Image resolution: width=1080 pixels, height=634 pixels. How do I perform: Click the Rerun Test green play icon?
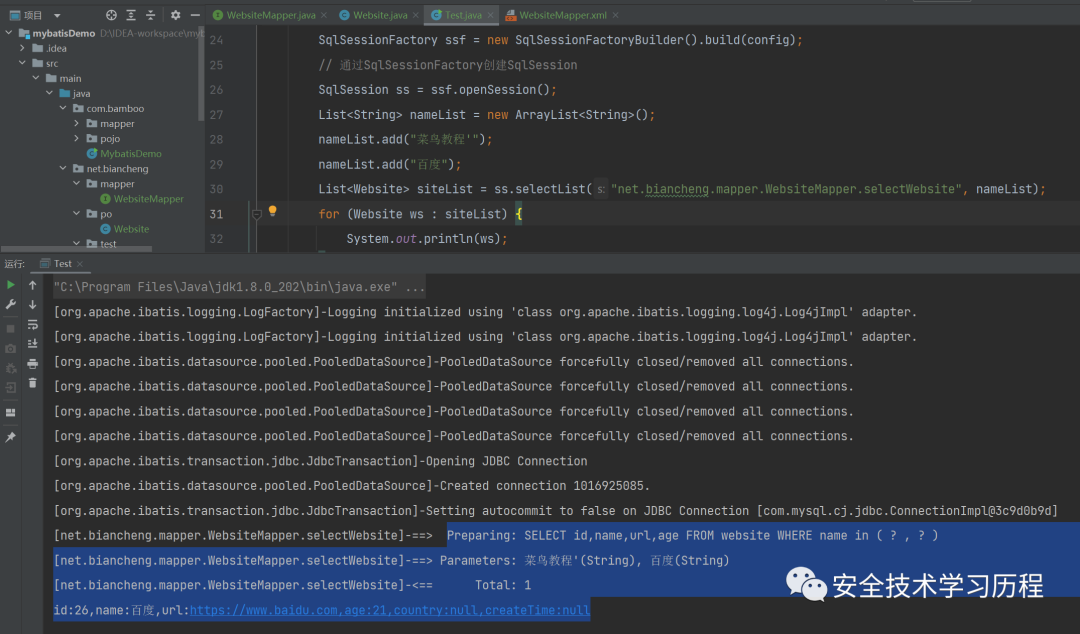pos(10,285)
